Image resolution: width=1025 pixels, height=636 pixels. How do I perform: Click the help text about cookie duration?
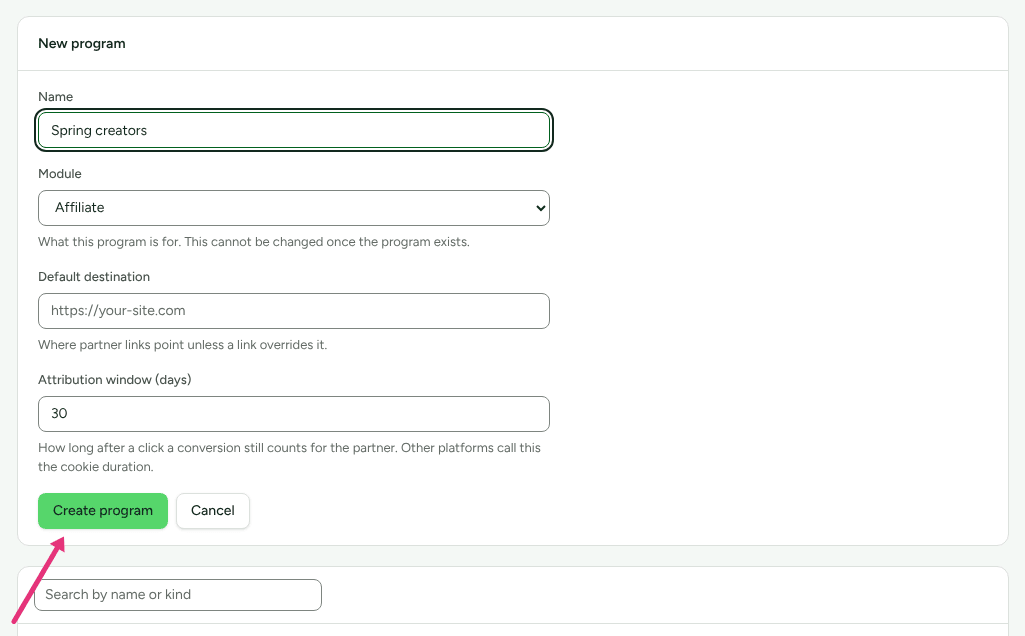click(289, 458)
